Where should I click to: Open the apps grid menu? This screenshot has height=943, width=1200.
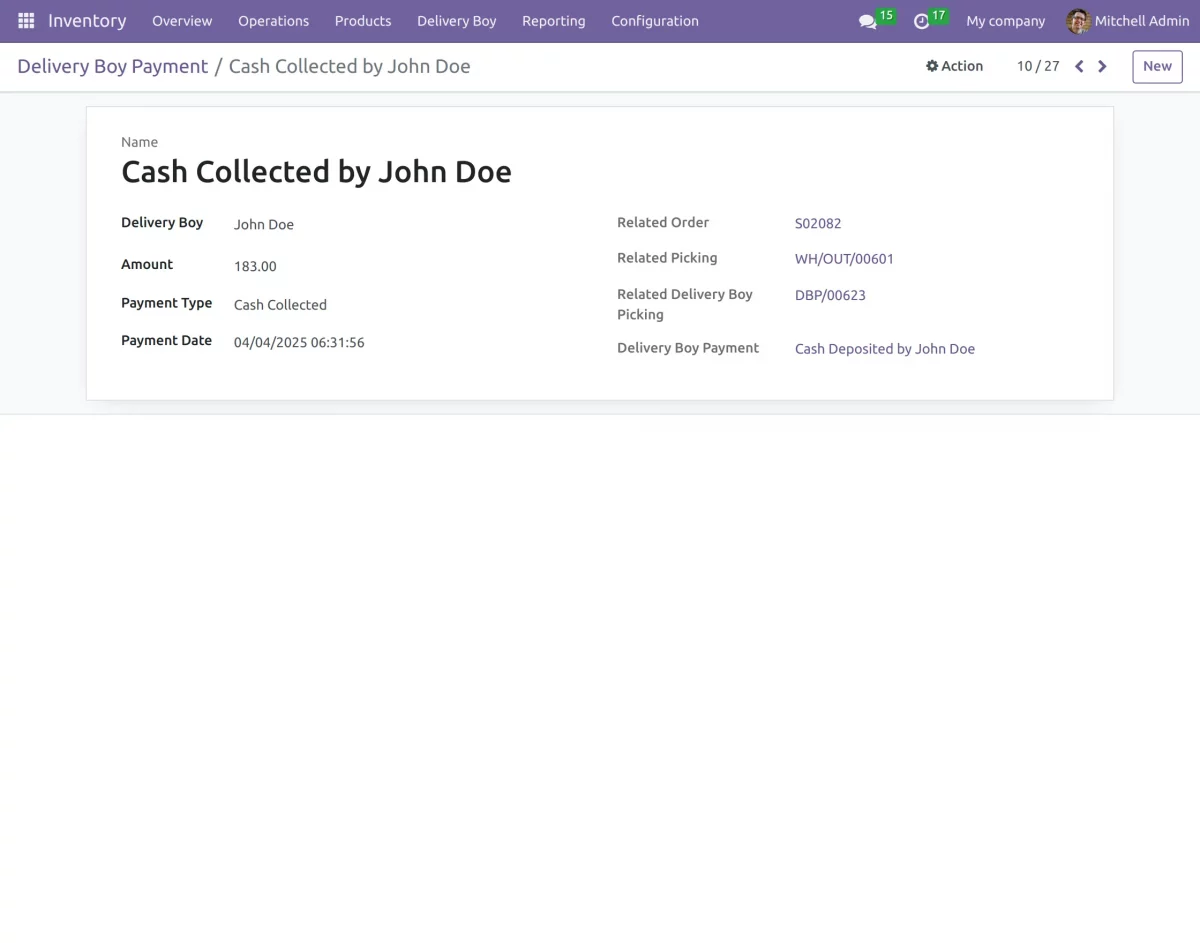[25, 20]
